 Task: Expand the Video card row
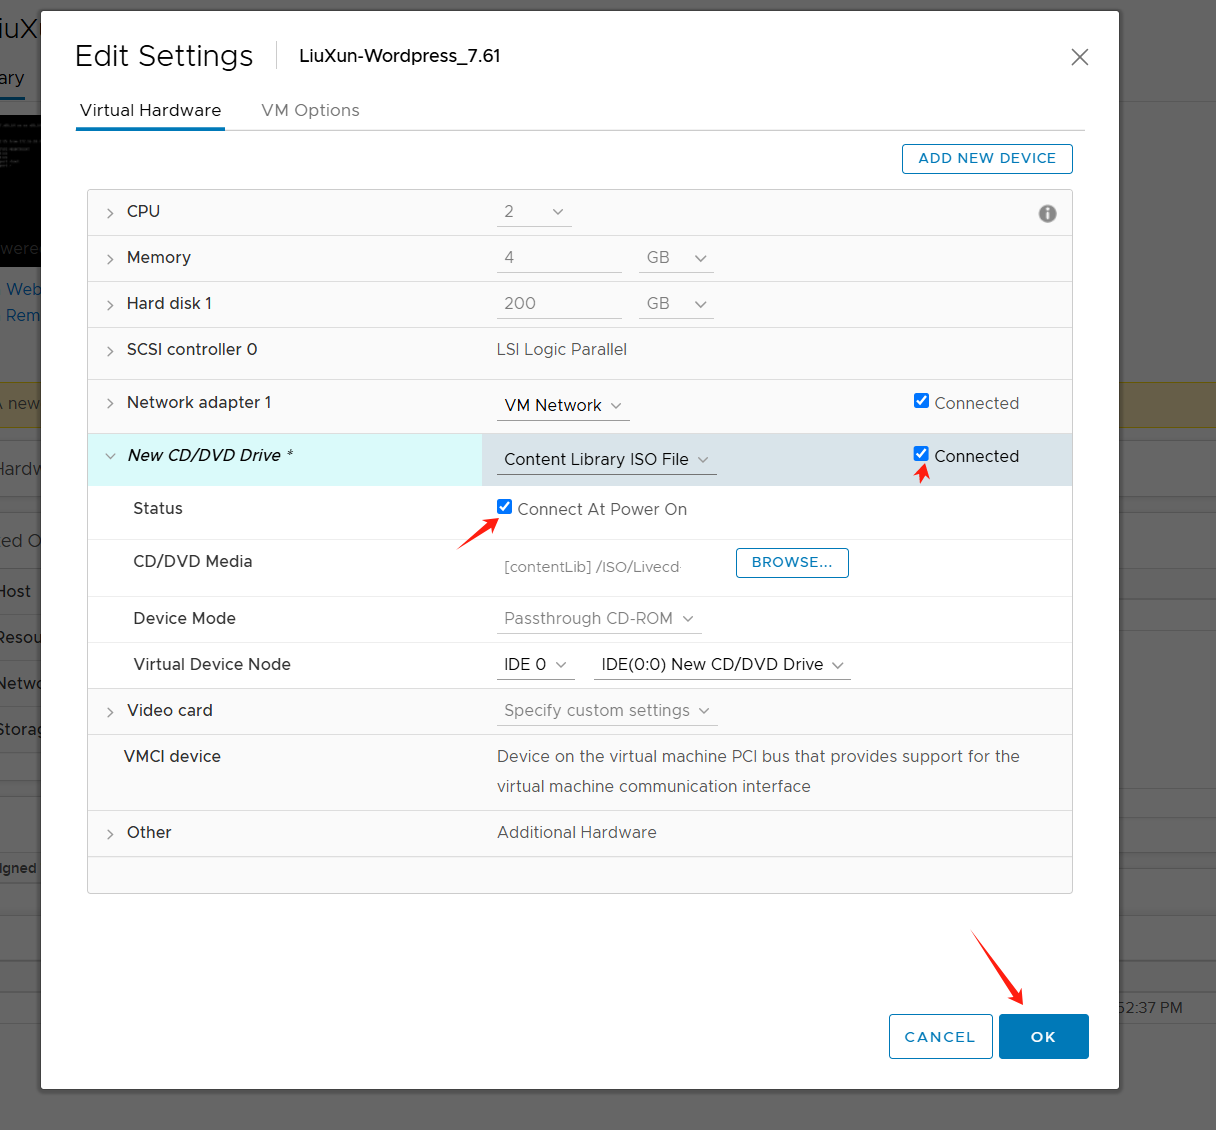(x=110, y=712)
